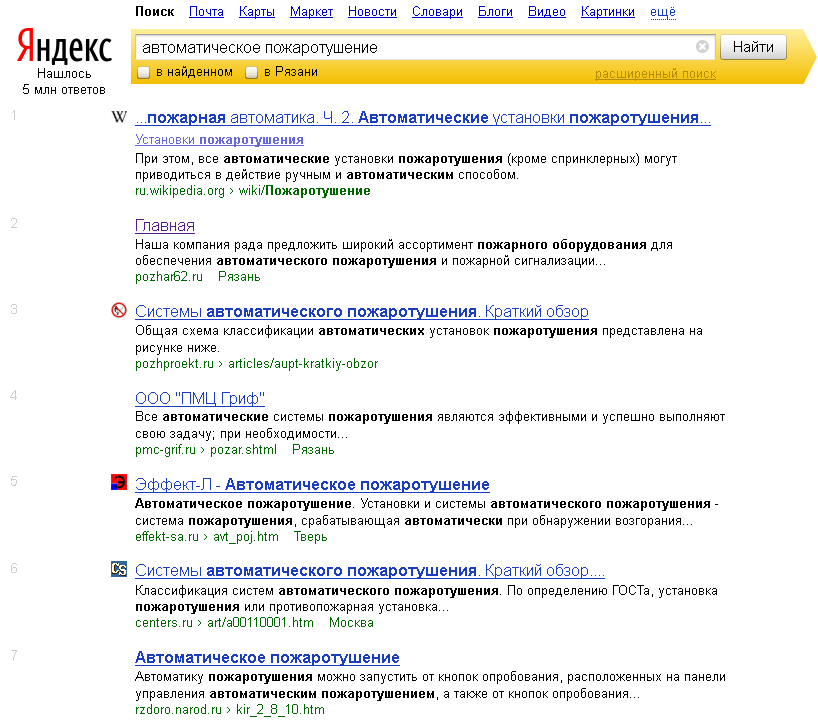Open расширенный поиск

[655, 73]
